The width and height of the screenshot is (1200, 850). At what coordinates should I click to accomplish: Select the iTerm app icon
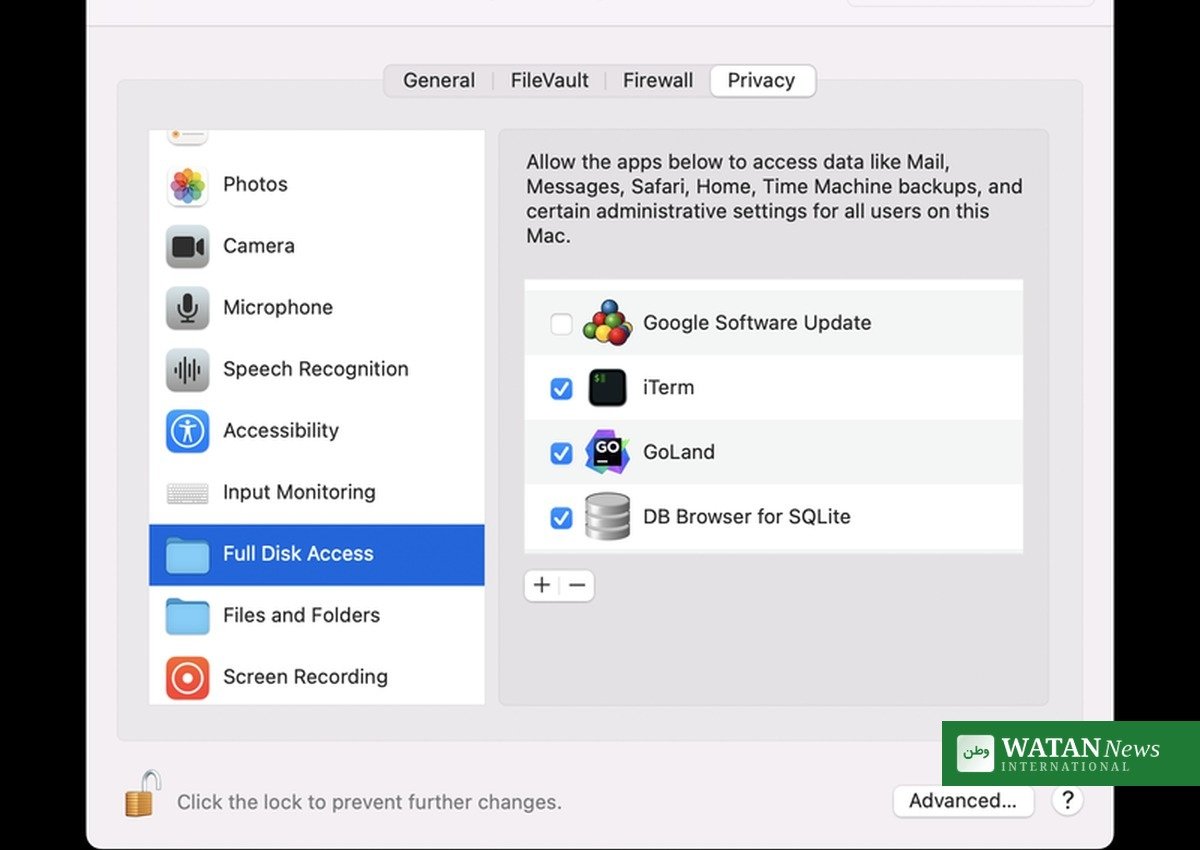[607, 388]
